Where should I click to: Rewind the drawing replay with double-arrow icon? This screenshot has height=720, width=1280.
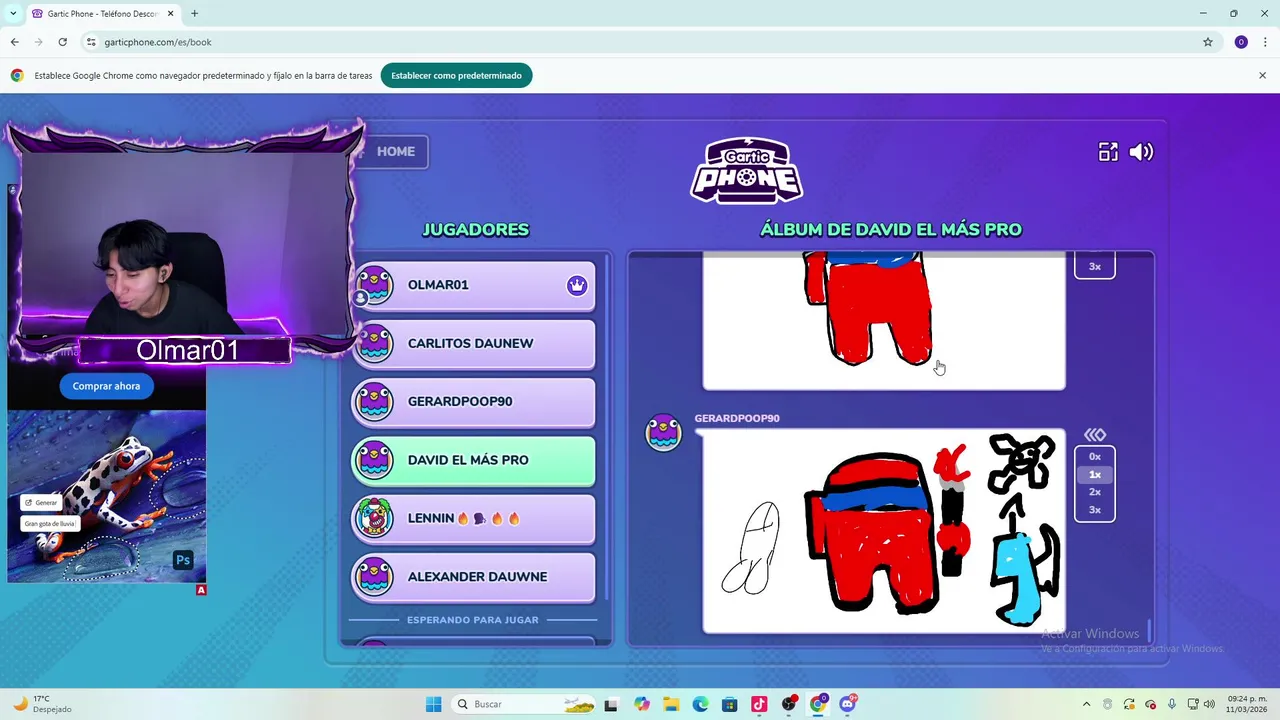tap(1095, 435)
